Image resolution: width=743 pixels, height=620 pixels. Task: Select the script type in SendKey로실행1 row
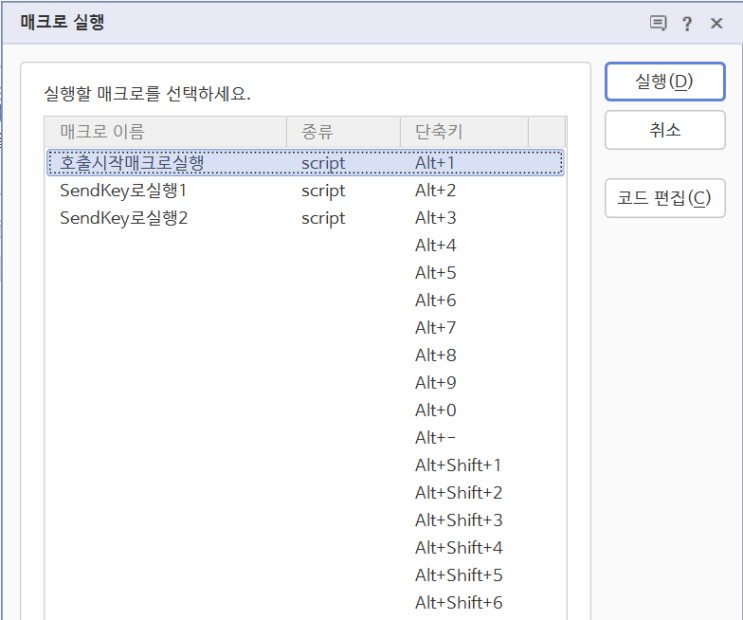click(323, 191)
